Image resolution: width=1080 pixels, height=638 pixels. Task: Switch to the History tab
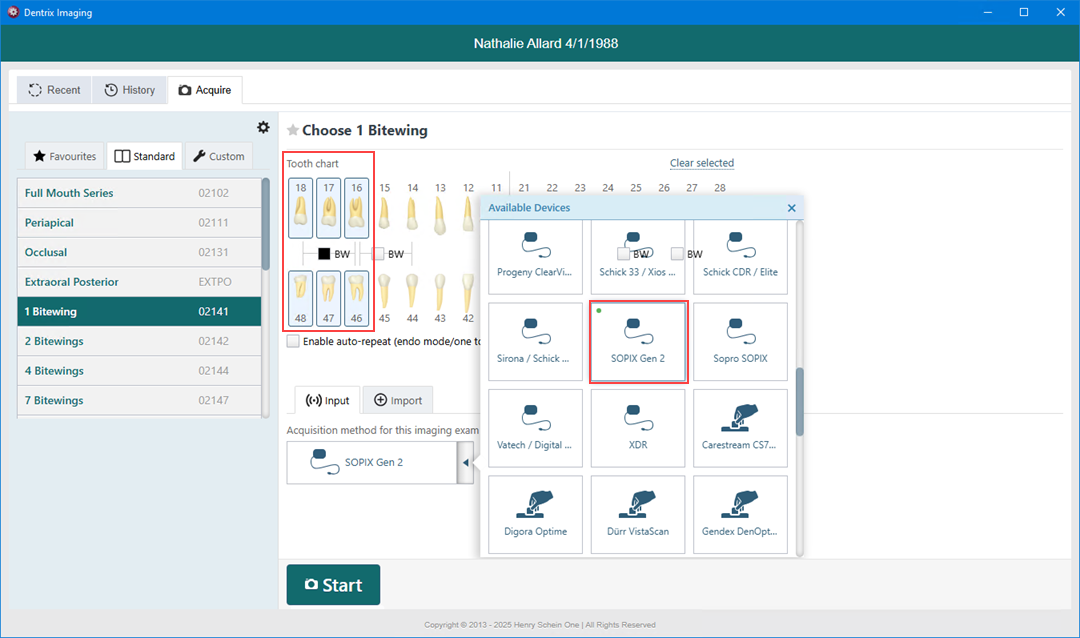coord(130,90)
